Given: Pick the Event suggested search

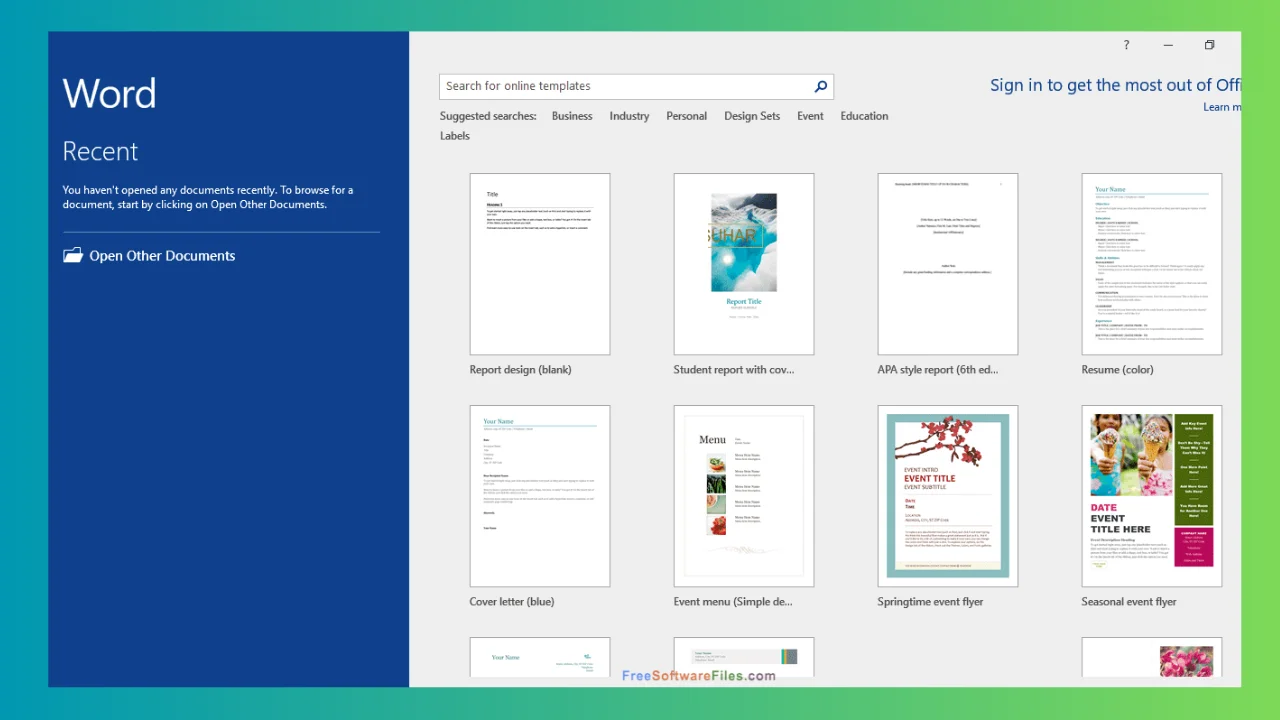Looking at the screenshot, I should pos(810,116).
